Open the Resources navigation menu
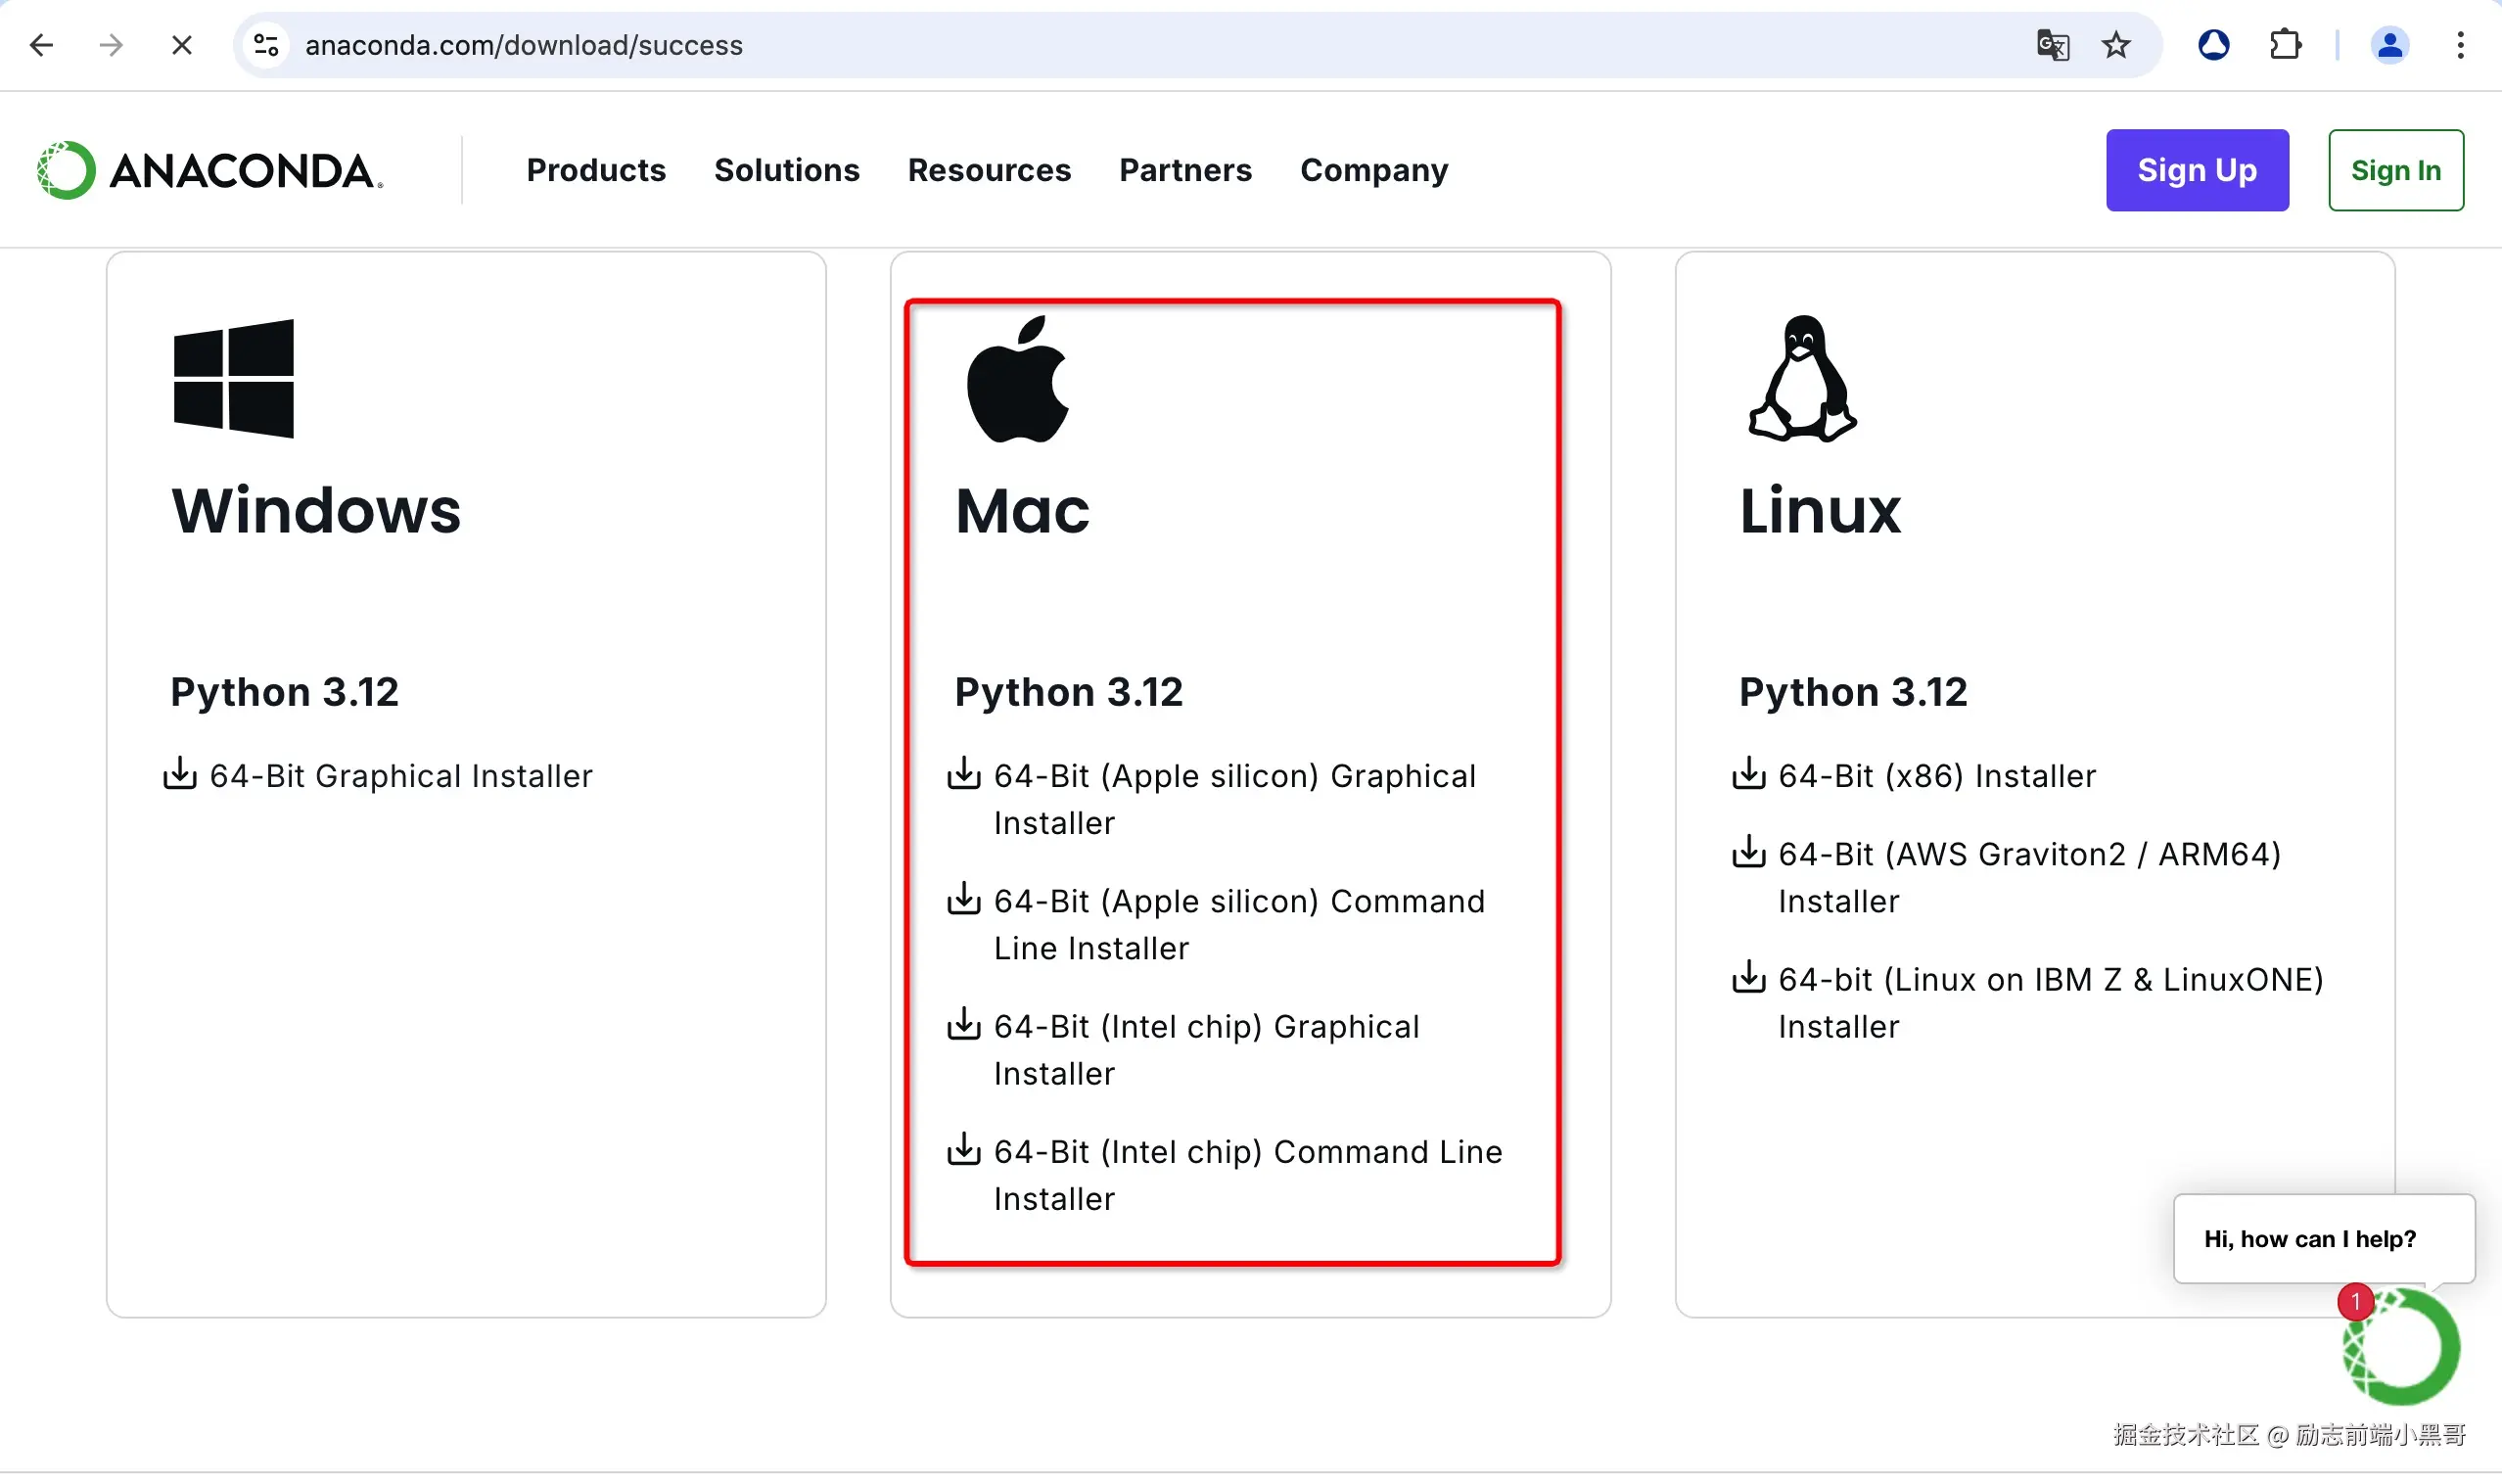This screenshot has width=2502, height=1484. click(988, 170)
